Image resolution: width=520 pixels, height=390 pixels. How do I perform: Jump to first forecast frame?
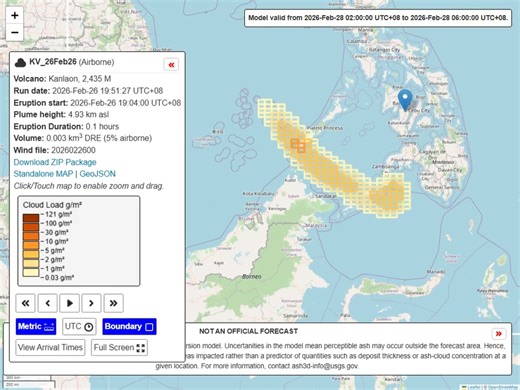tap(25, 303)
